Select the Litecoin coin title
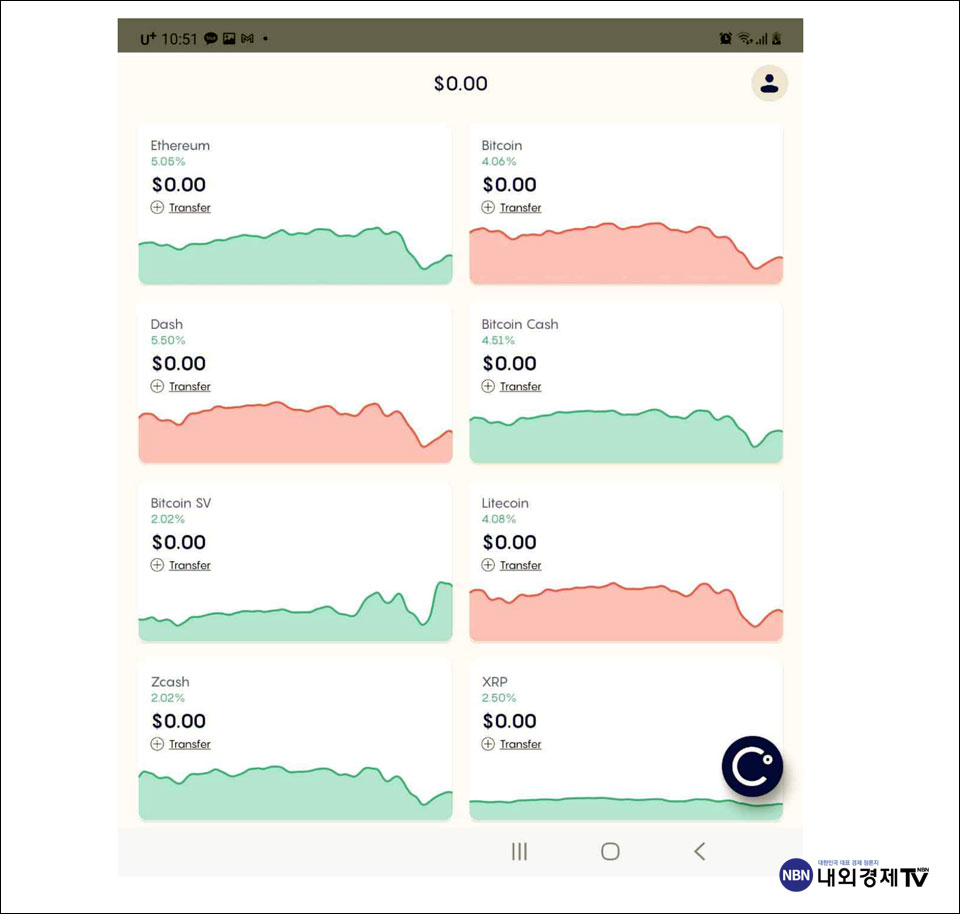 pos(505,503)
